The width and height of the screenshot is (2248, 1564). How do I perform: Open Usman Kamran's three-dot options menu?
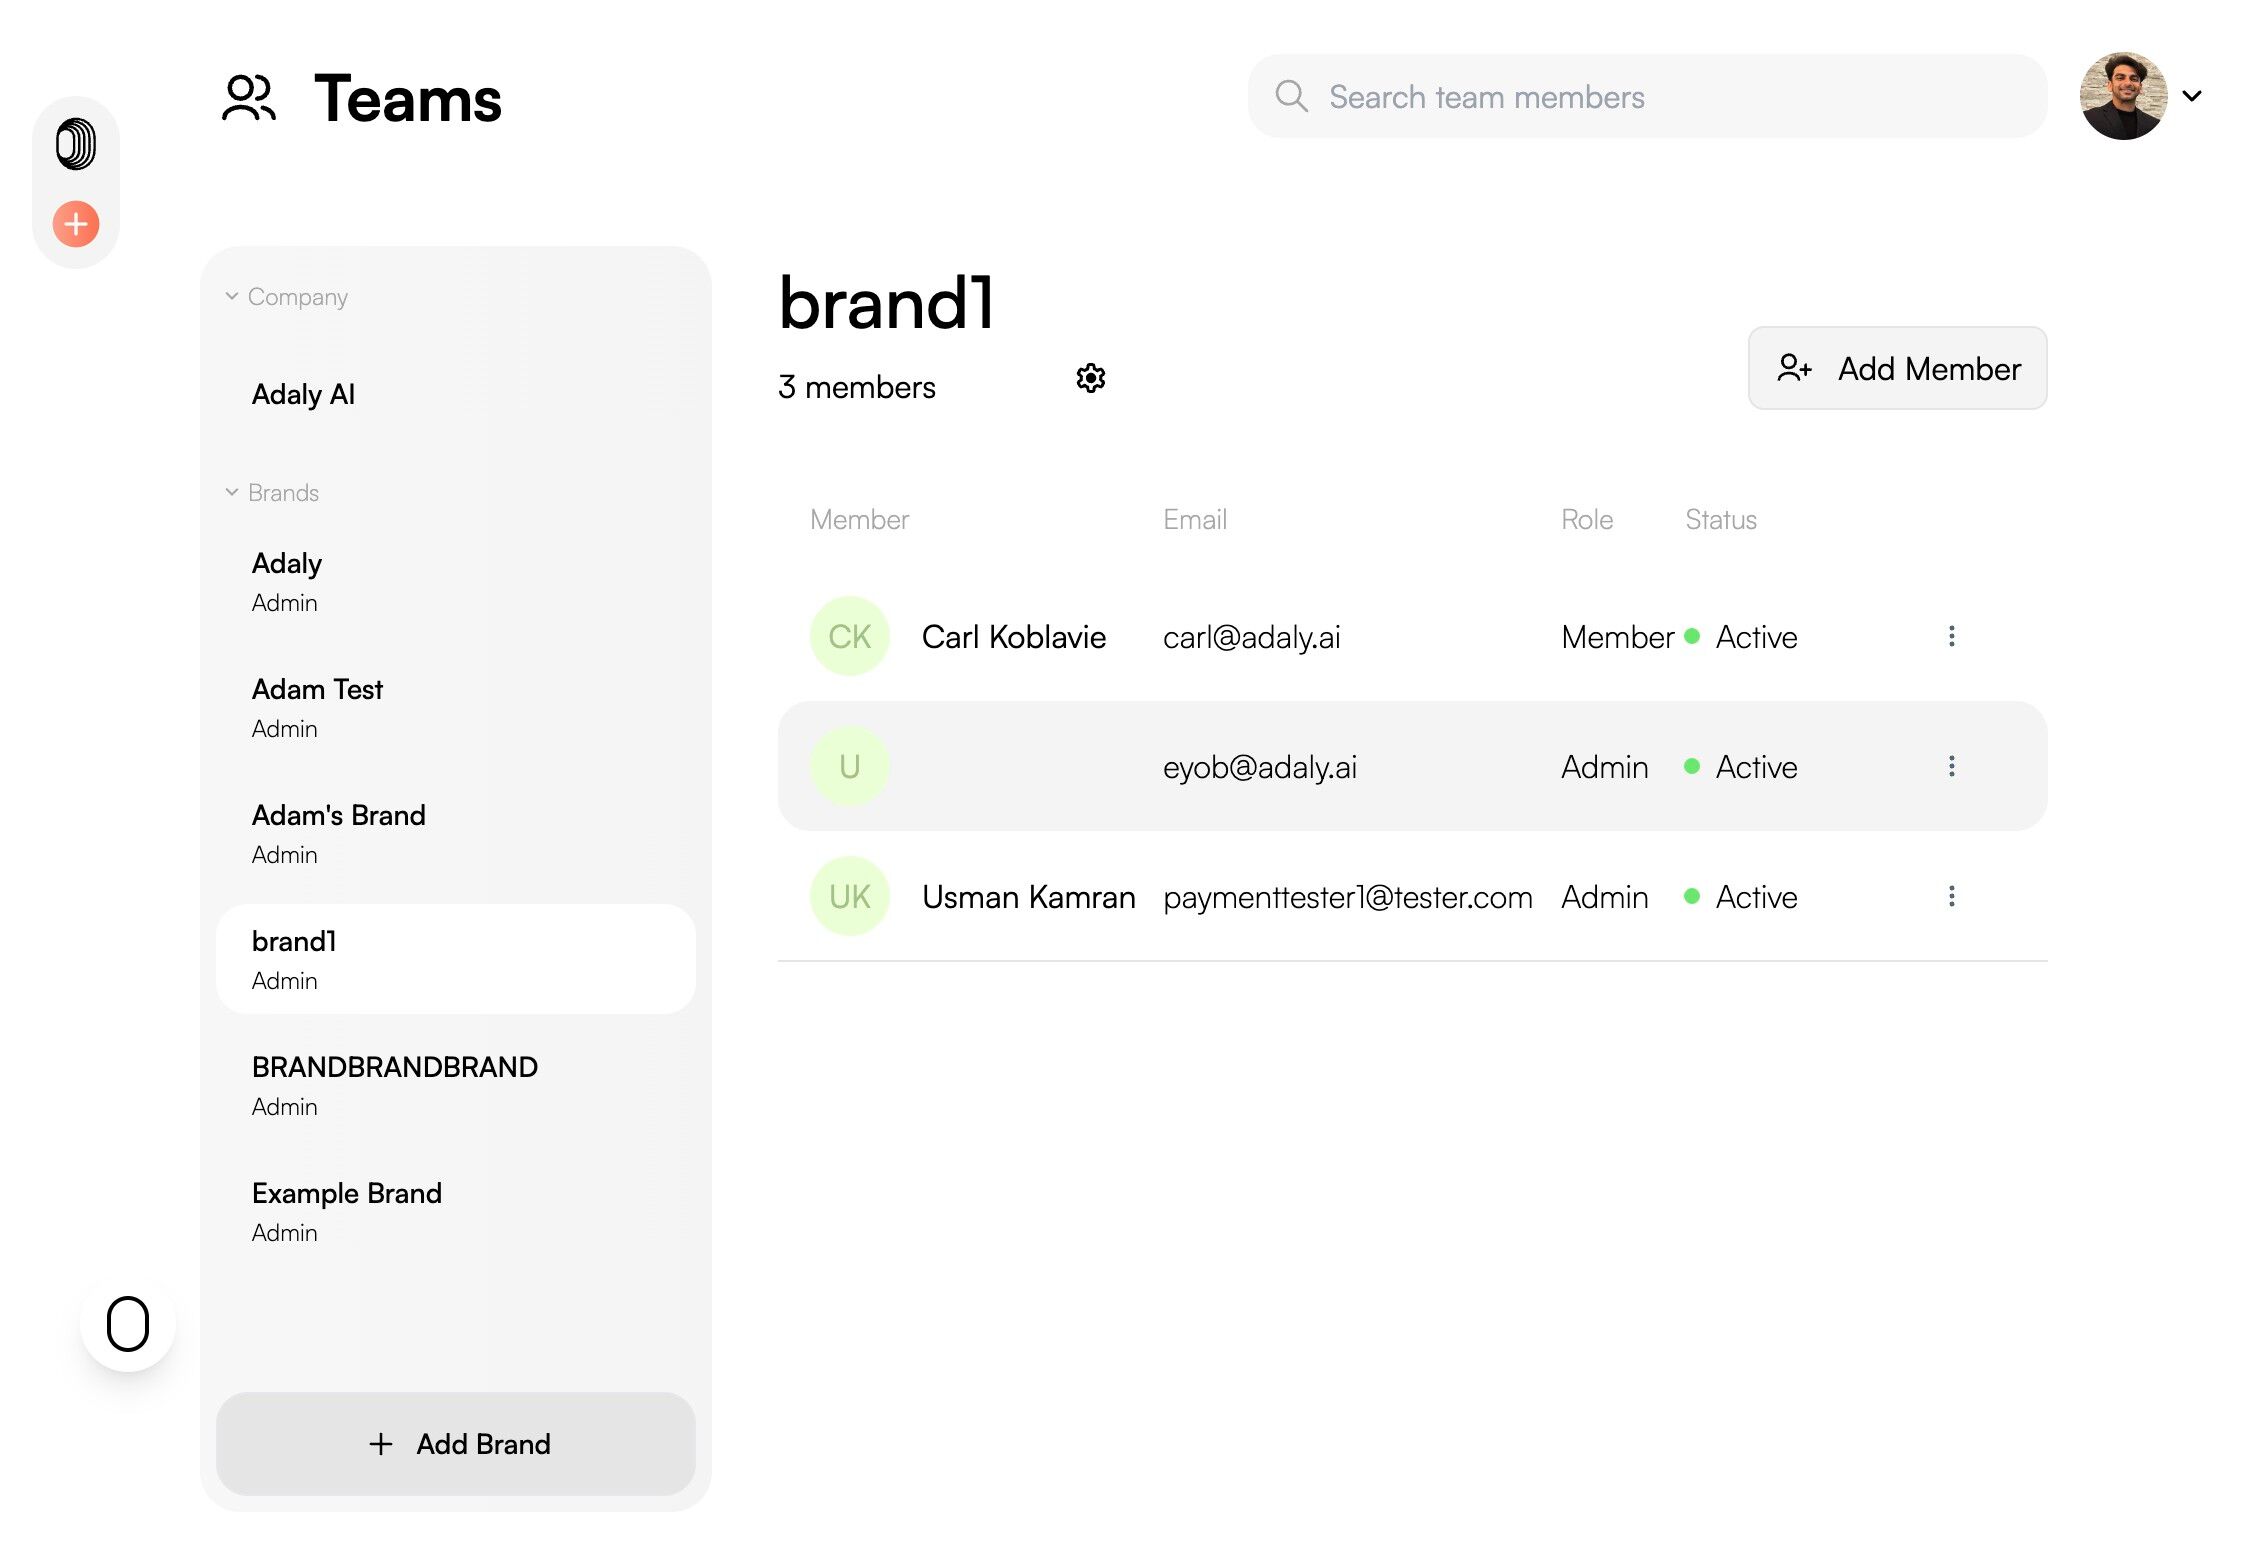(1951, 896)
